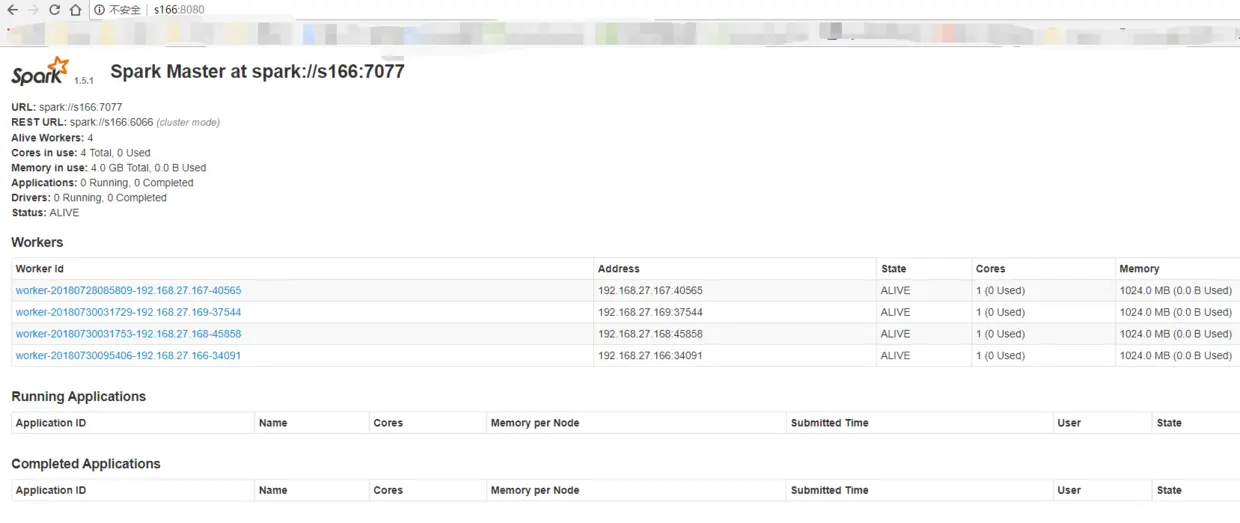Screen dimensions: 1240x523
Task: Open worker-20180730031729-192.168.27.169-37544 link
Action: (128, 312)
